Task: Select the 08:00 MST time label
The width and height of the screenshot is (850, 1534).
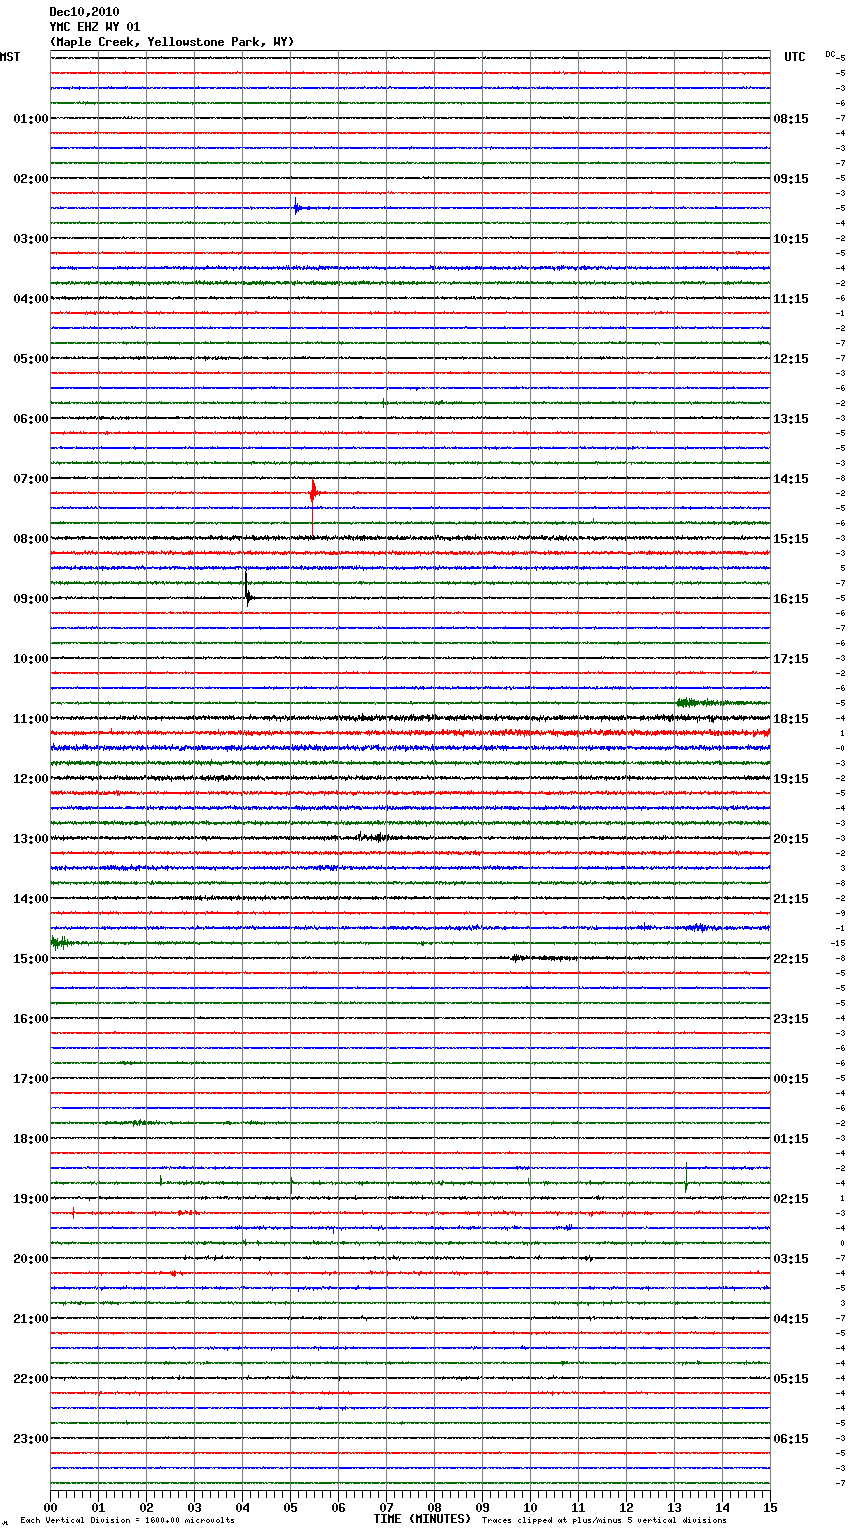Action: pyautogui.click(x=31, y=539)
